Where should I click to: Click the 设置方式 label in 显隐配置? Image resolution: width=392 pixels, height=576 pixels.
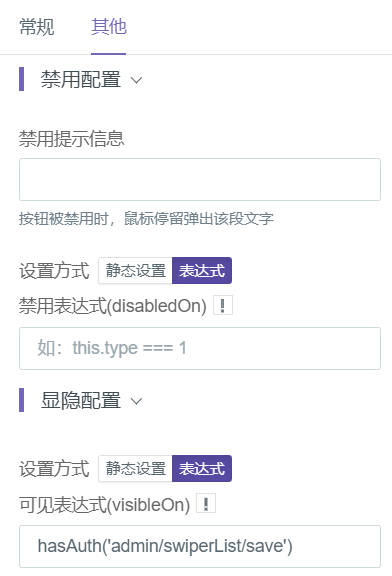click(54, 469)
